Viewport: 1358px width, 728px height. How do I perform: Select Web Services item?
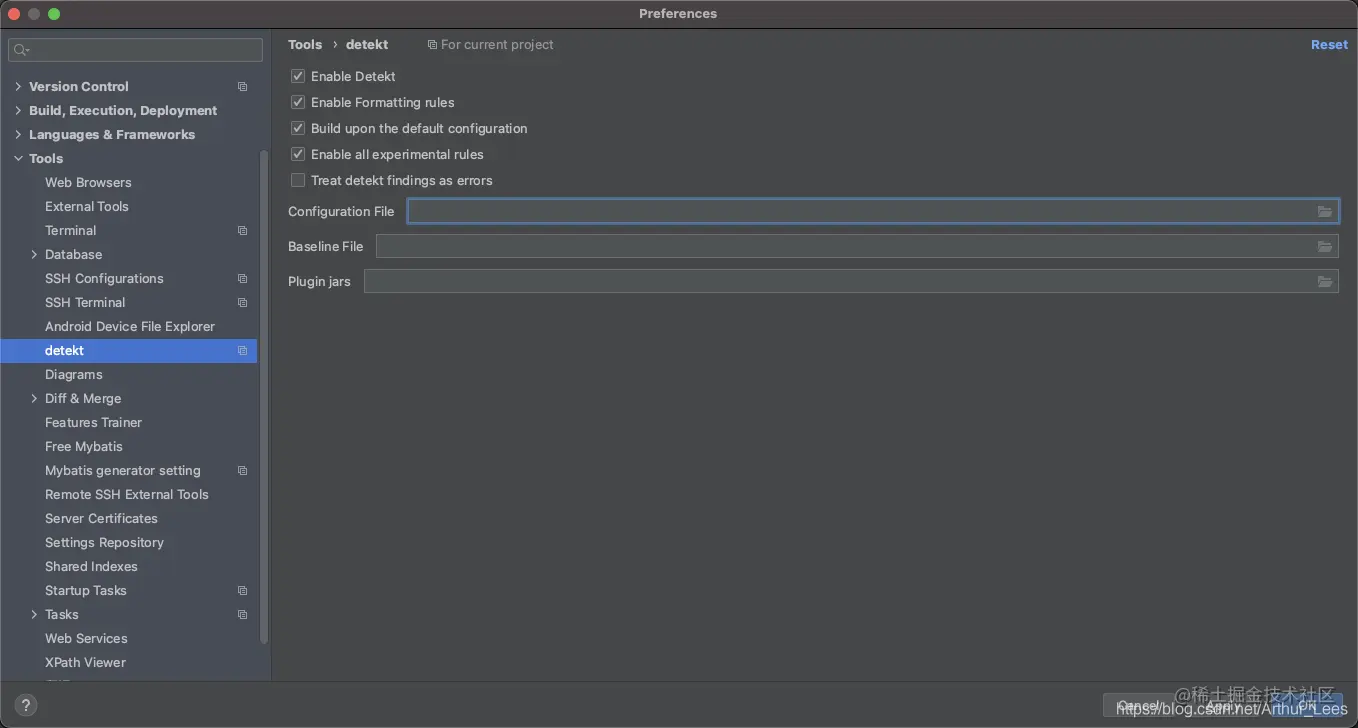click(x=86, y=638)
